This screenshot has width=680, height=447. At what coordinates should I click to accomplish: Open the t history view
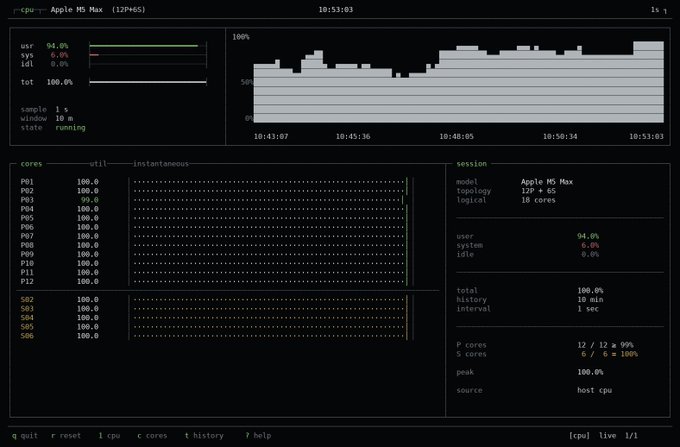click(204, 435)
